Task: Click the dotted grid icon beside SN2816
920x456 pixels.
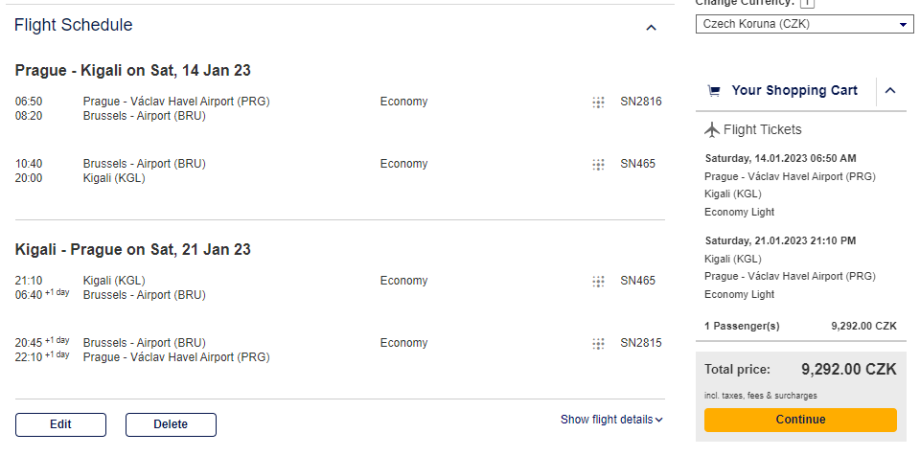Action: pyautogui.click(x=598, y=102)
